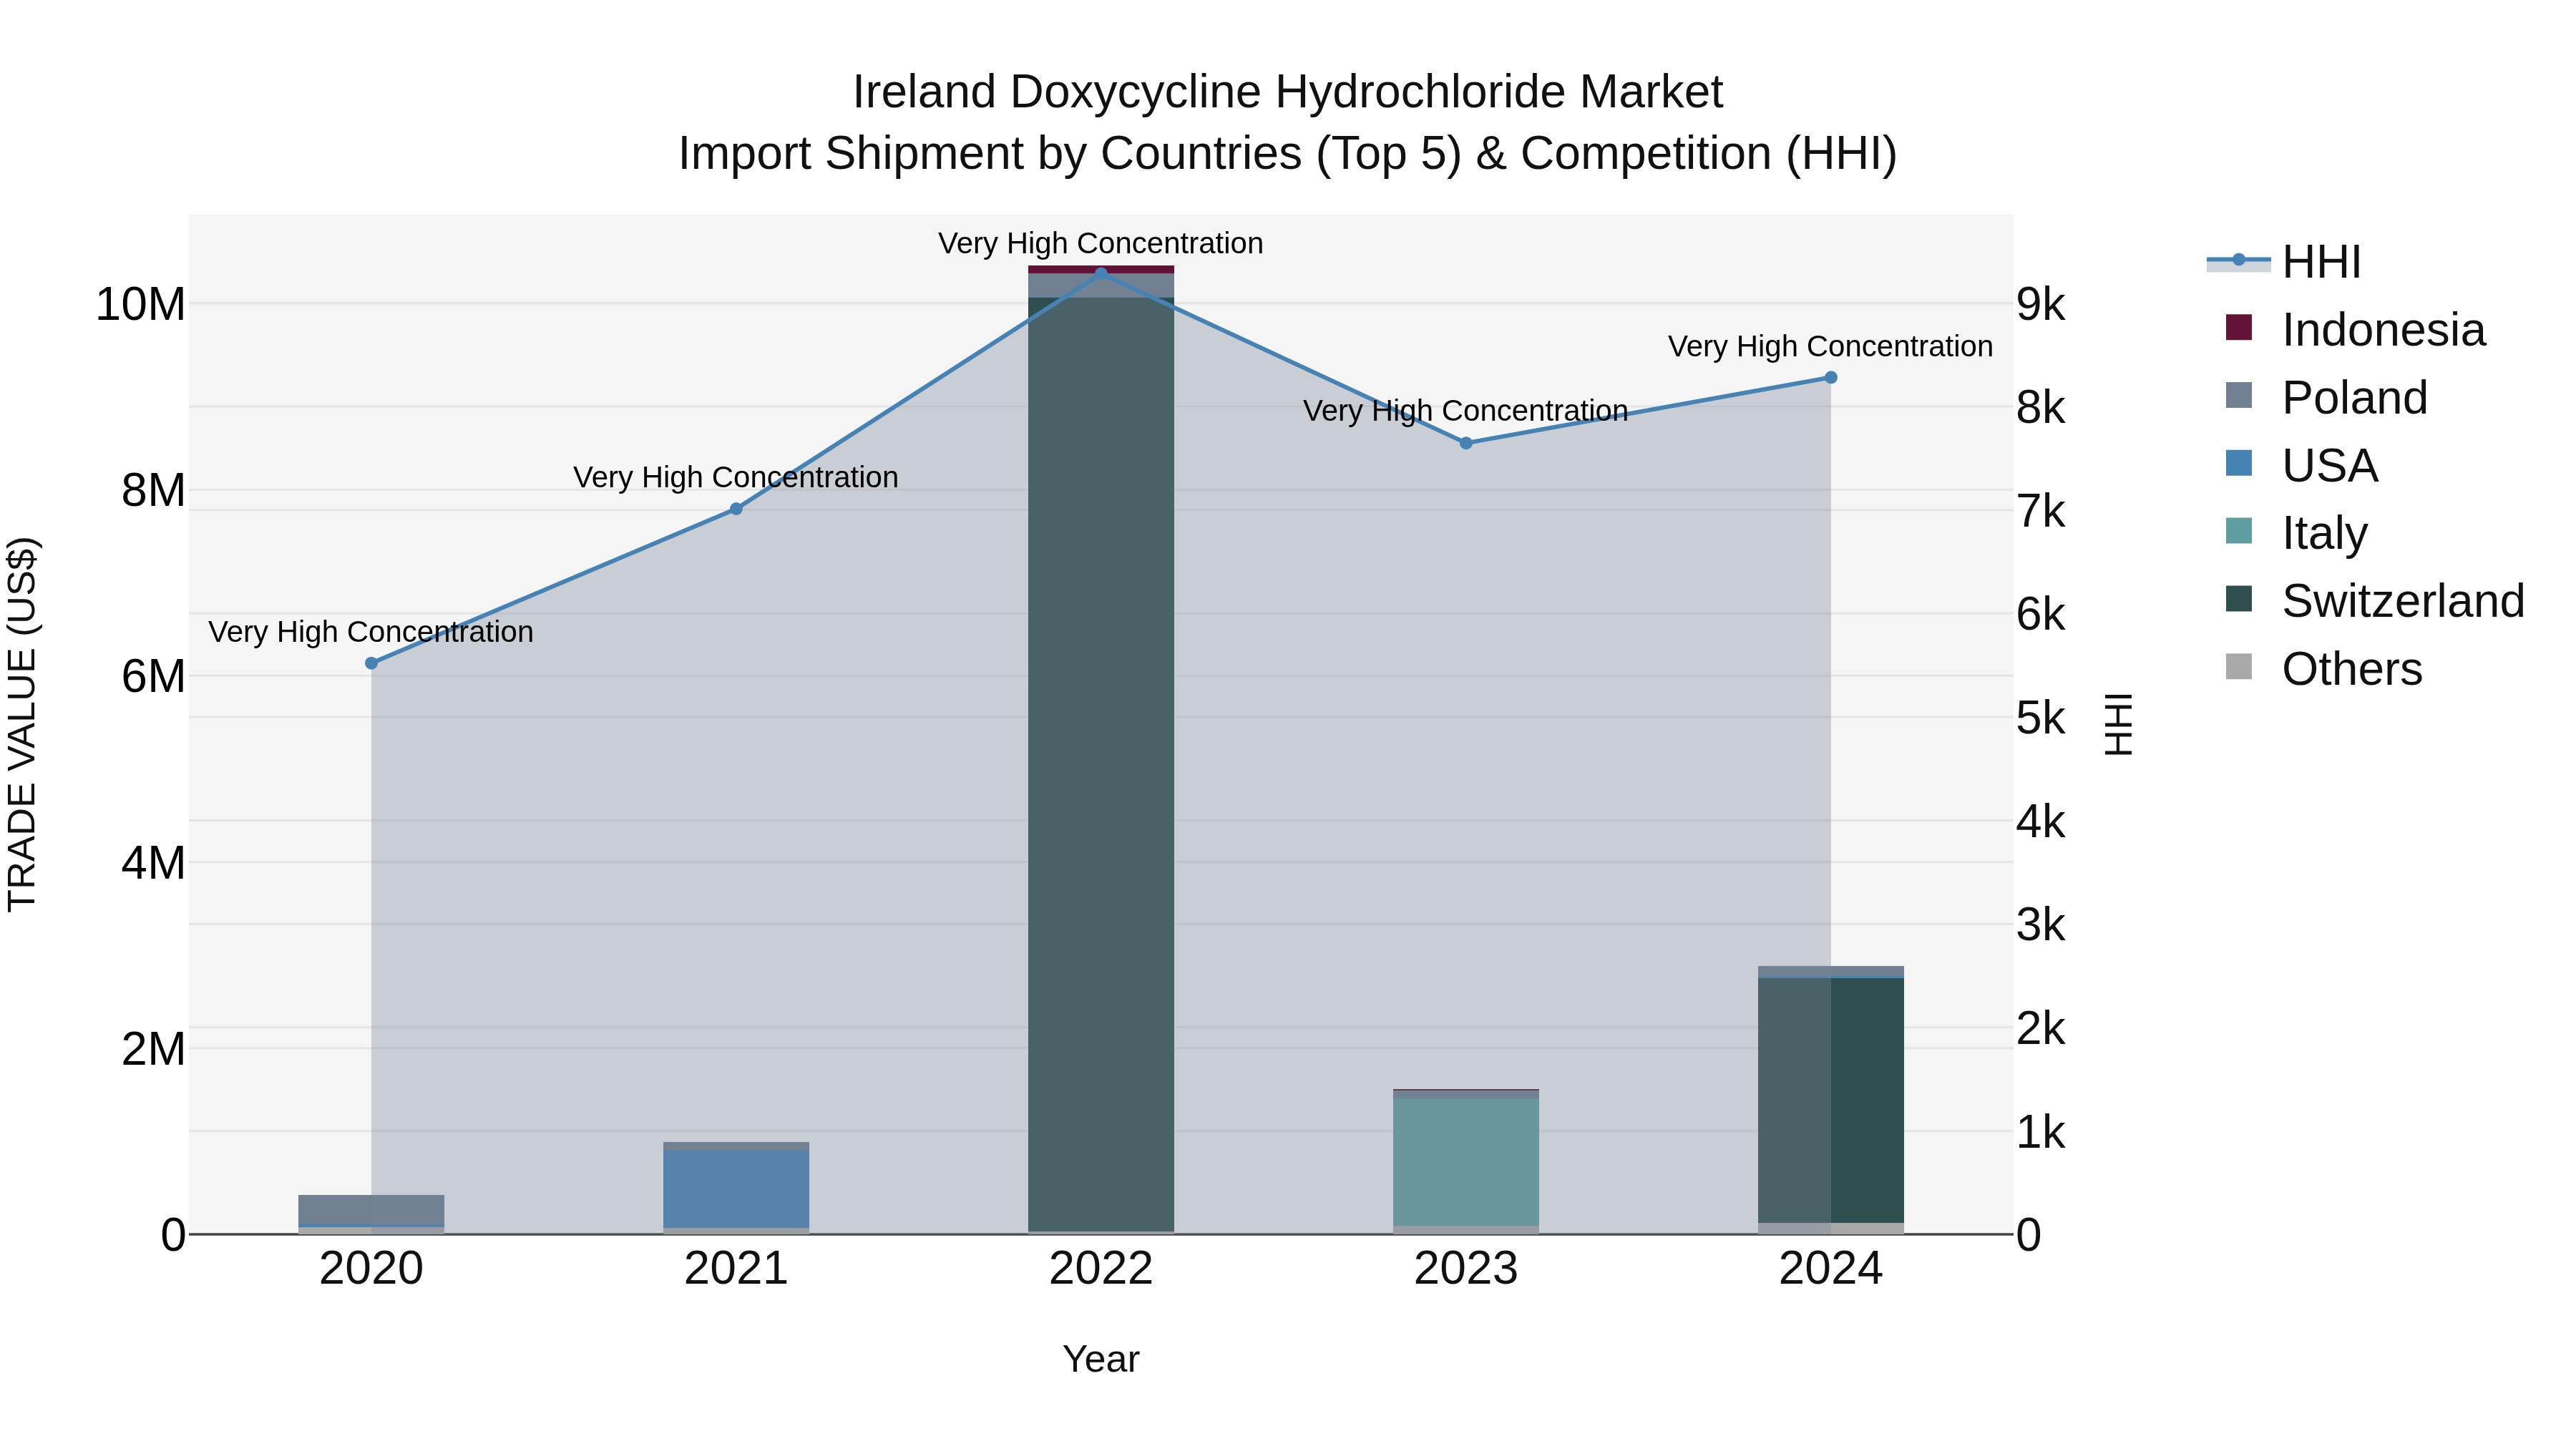
Task: Click the 2021 x-axis year label
Action: 736,1269
